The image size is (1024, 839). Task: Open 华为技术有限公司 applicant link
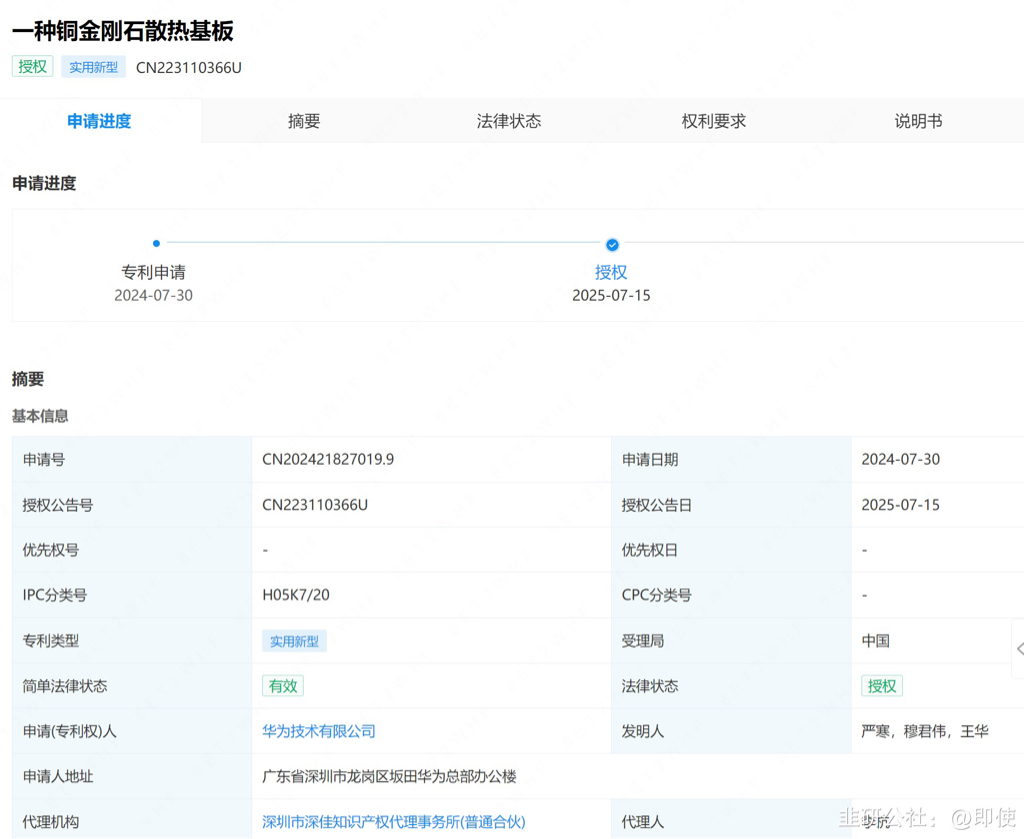(319, 731)
